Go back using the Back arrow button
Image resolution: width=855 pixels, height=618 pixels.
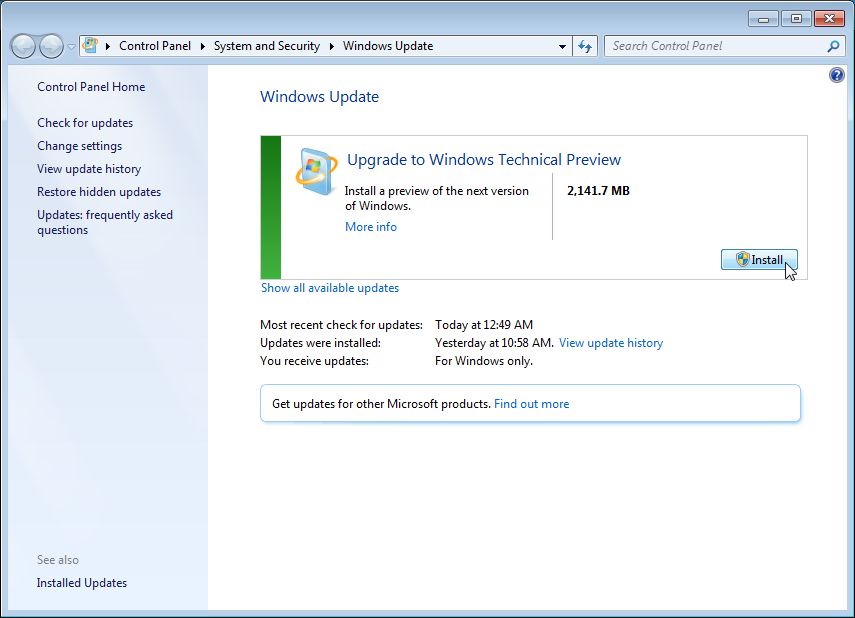(x=23, y=46)
